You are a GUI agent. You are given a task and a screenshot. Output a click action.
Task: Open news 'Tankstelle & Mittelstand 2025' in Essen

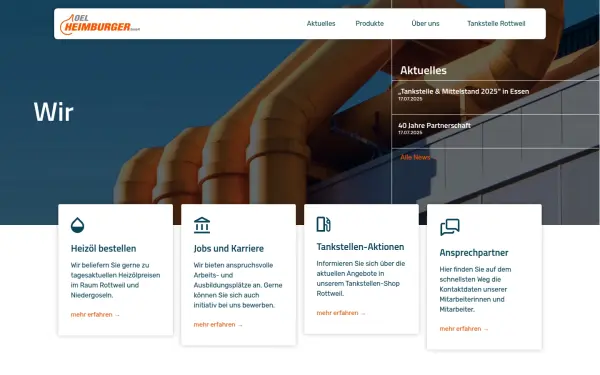(x=463, y=91)
